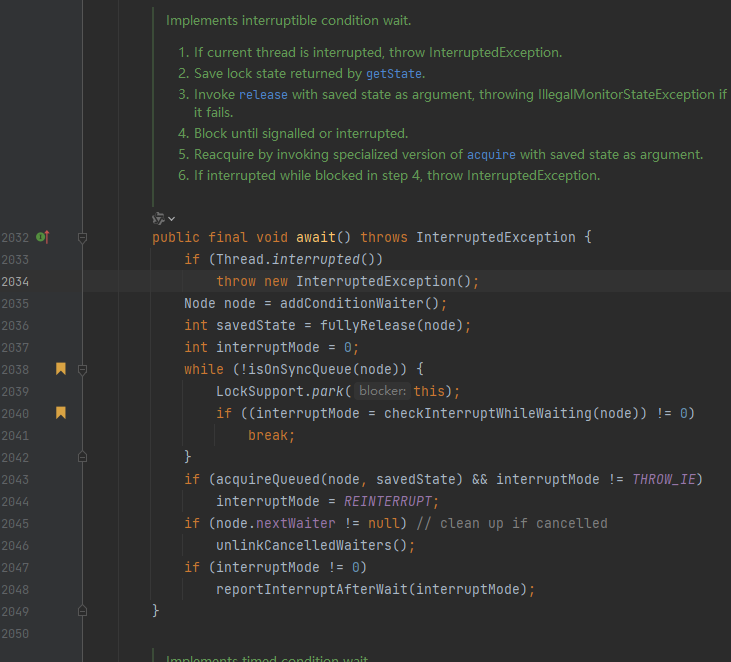Screen dimensions: 731x662
Task: Click line number 2047 in the gutter
Action: pyautogui.click(x=15, y=567)
